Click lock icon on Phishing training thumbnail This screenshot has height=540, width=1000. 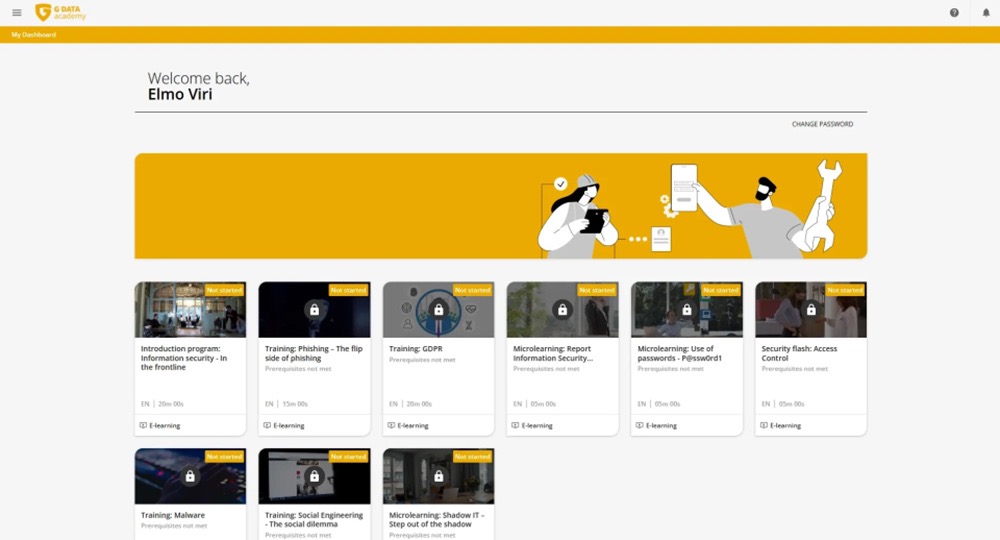tap(314, 310)
